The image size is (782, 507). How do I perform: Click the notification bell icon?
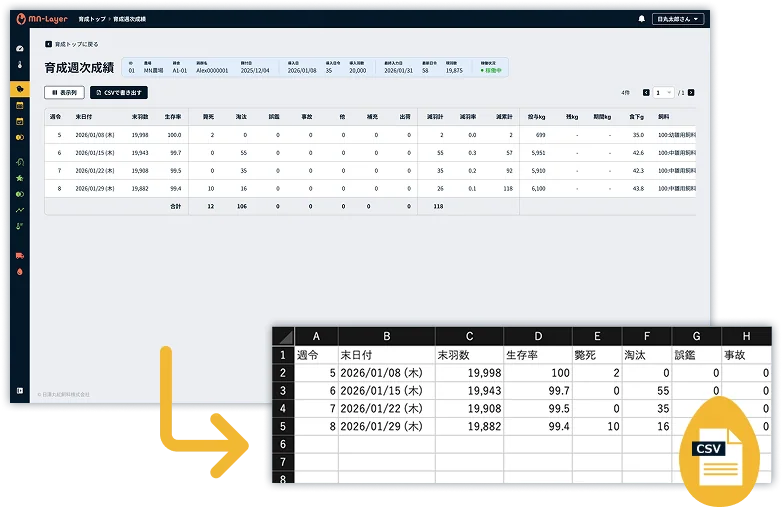tap(641, 19)
